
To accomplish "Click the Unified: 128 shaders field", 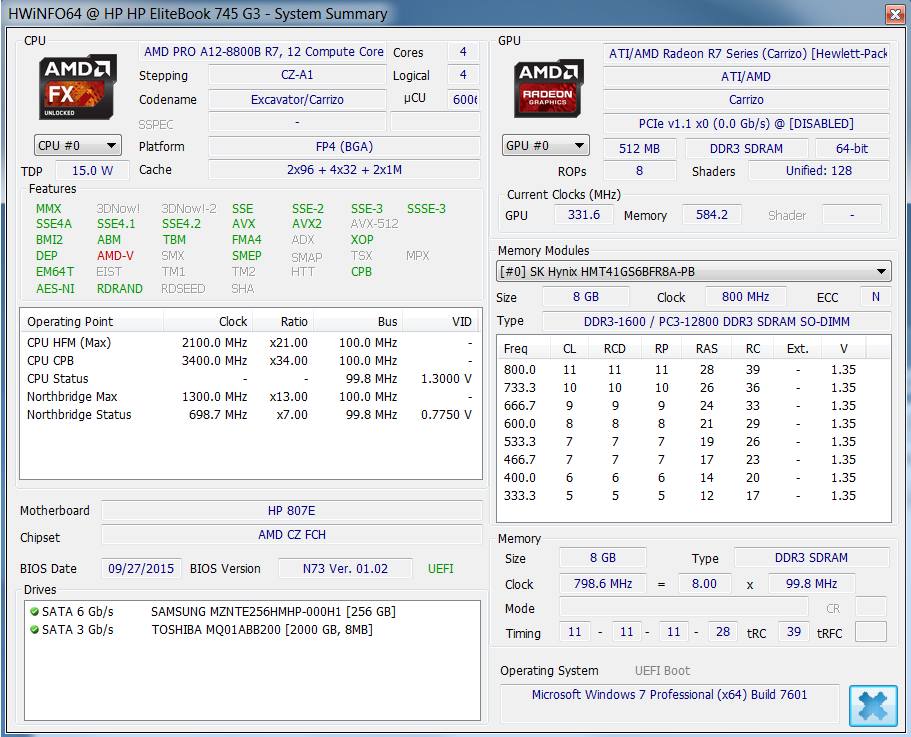I will point(819,171).
